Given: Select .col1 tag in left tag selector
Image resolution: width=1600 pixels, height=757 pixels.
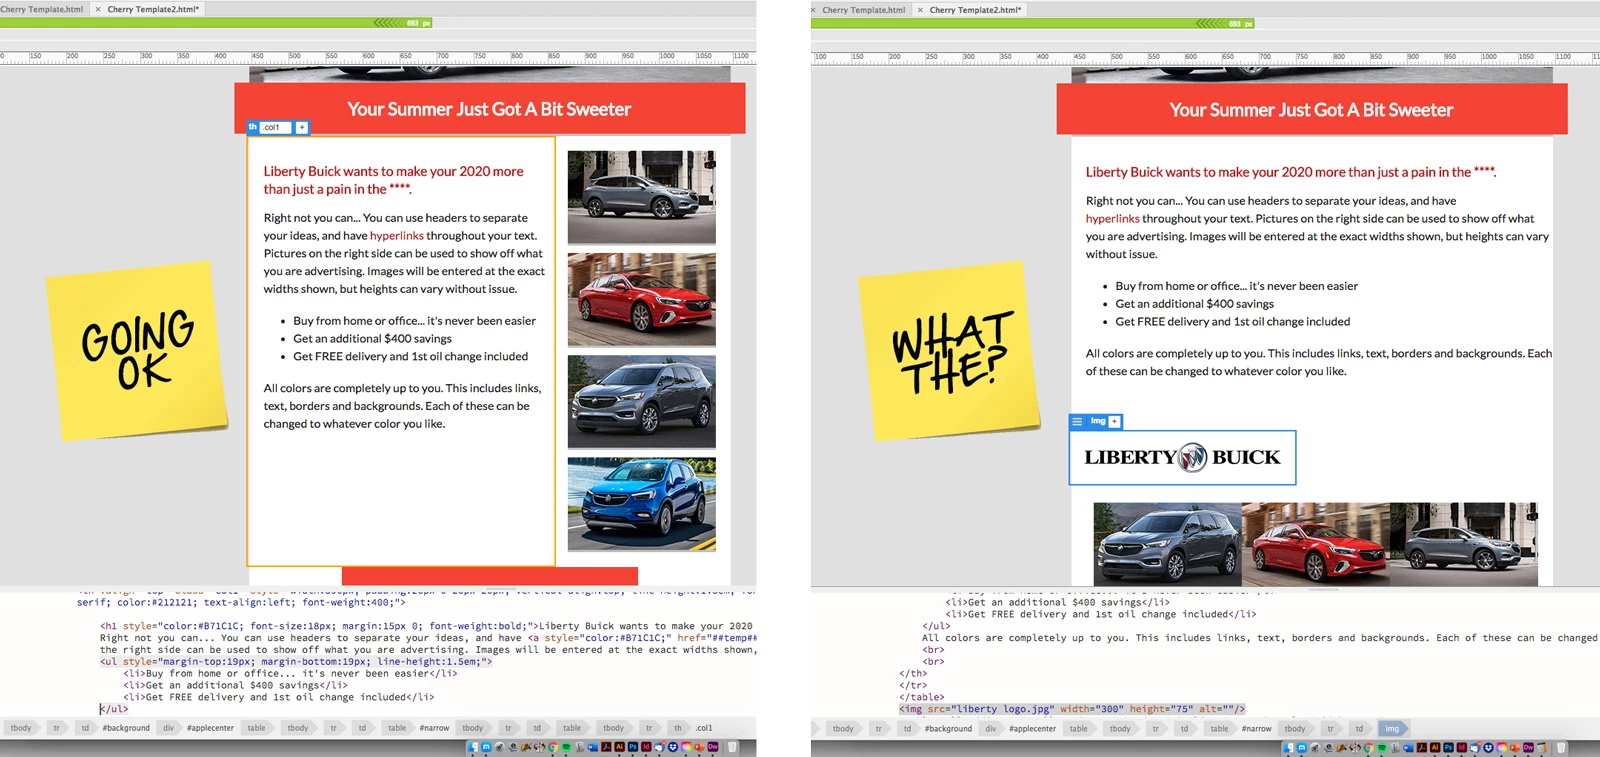Looking at the screenshot, I should 704,728.
